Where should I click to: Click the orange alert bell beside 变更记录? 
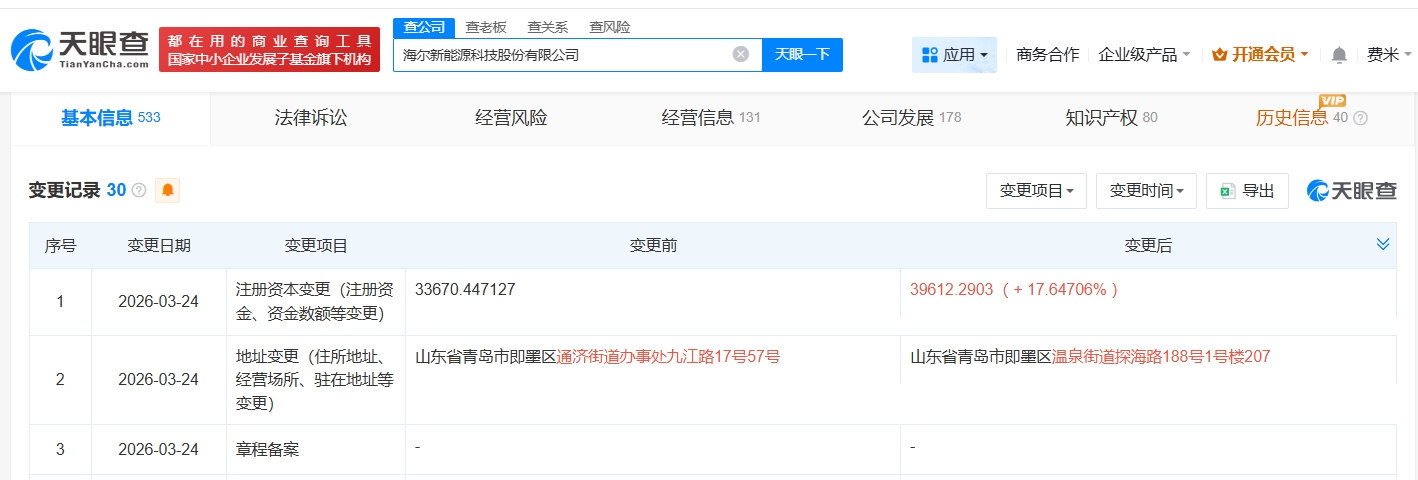(x=167, y=190)
